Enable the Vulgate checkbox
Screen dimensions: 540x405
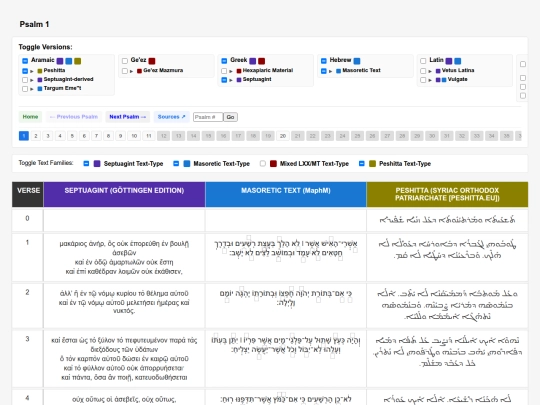423,80
